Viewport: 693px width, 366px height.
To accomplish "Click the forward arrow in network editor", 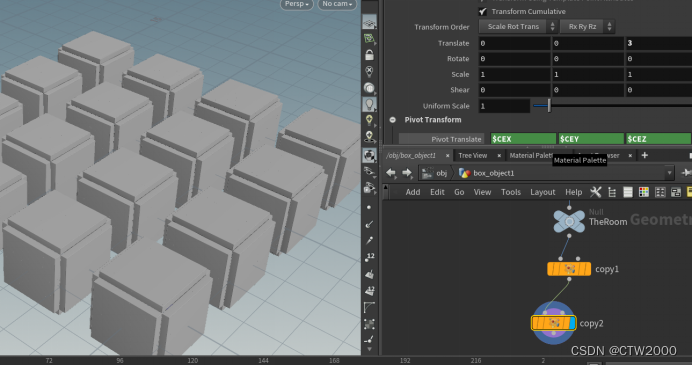I will coord(407,173).
